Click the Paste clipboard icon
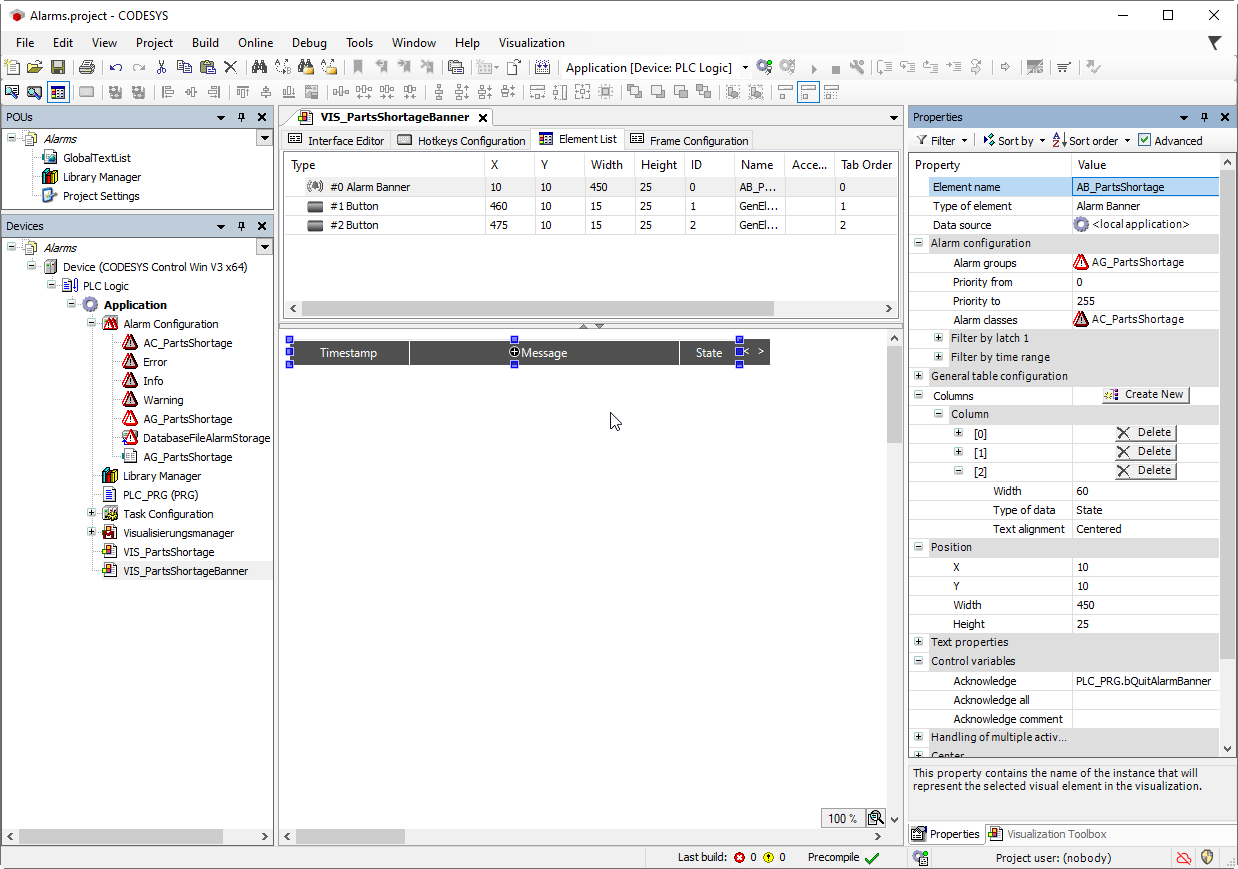 207,67
